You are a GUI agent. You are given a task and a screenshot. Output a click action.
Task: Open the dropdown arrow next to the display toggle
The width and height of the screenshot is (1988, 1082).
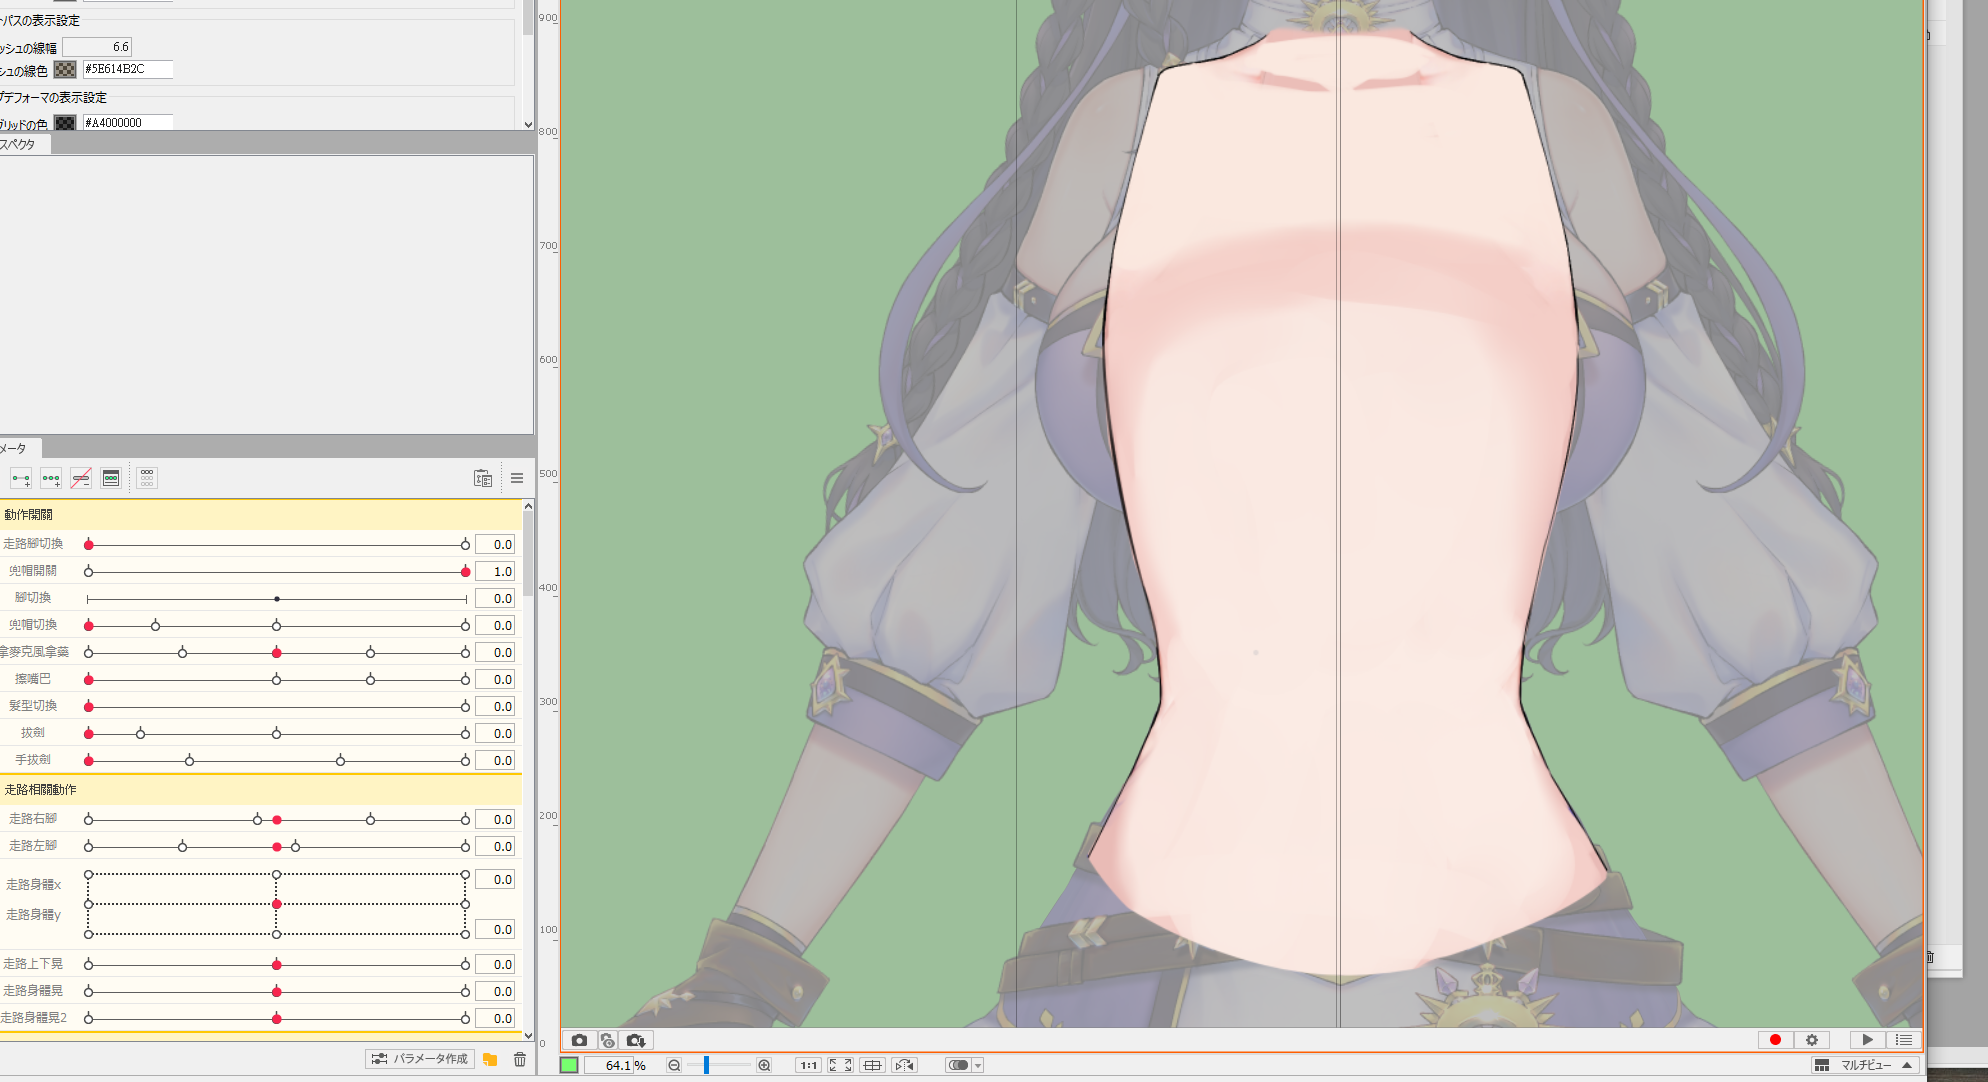pos(978,1065)
